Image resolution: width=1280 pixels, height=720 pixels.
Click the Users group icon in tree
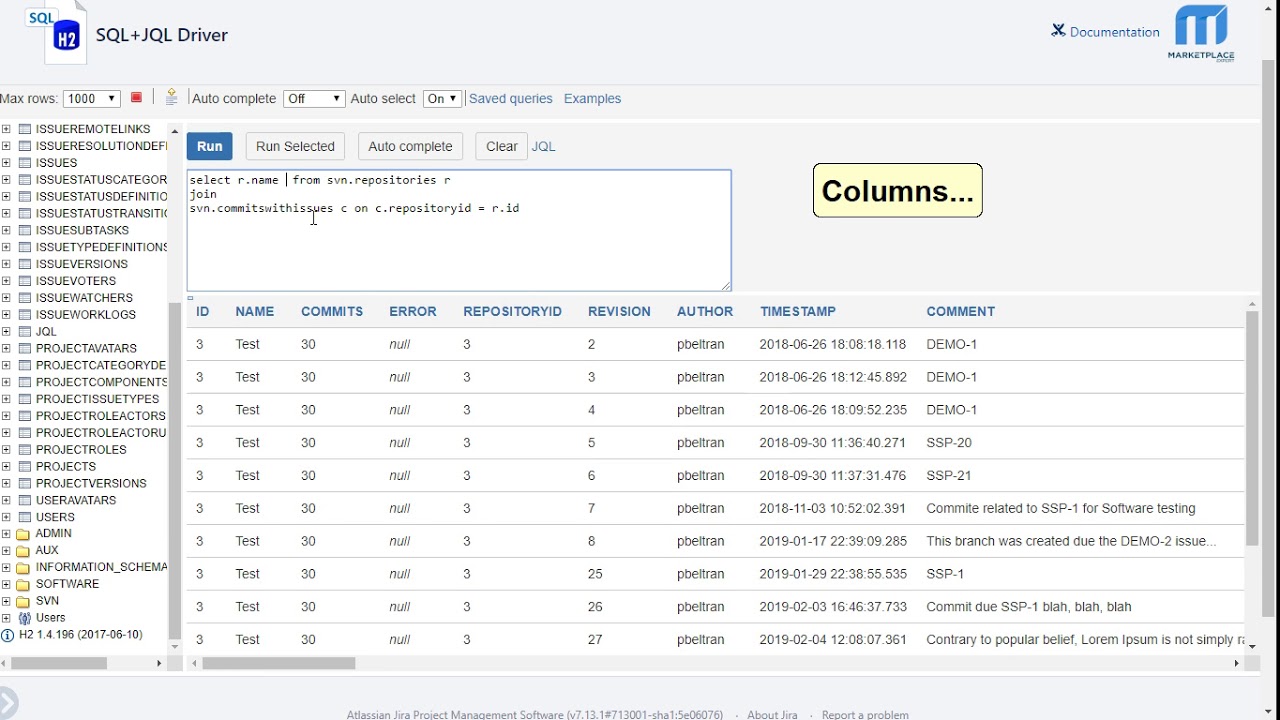pyautogui.click(x=25, y=618)
